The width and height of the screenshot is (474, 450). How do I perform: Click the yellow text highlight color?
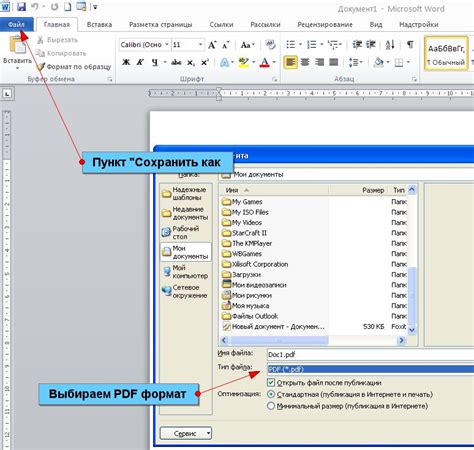pyautogui.click(x=244, y=62)
